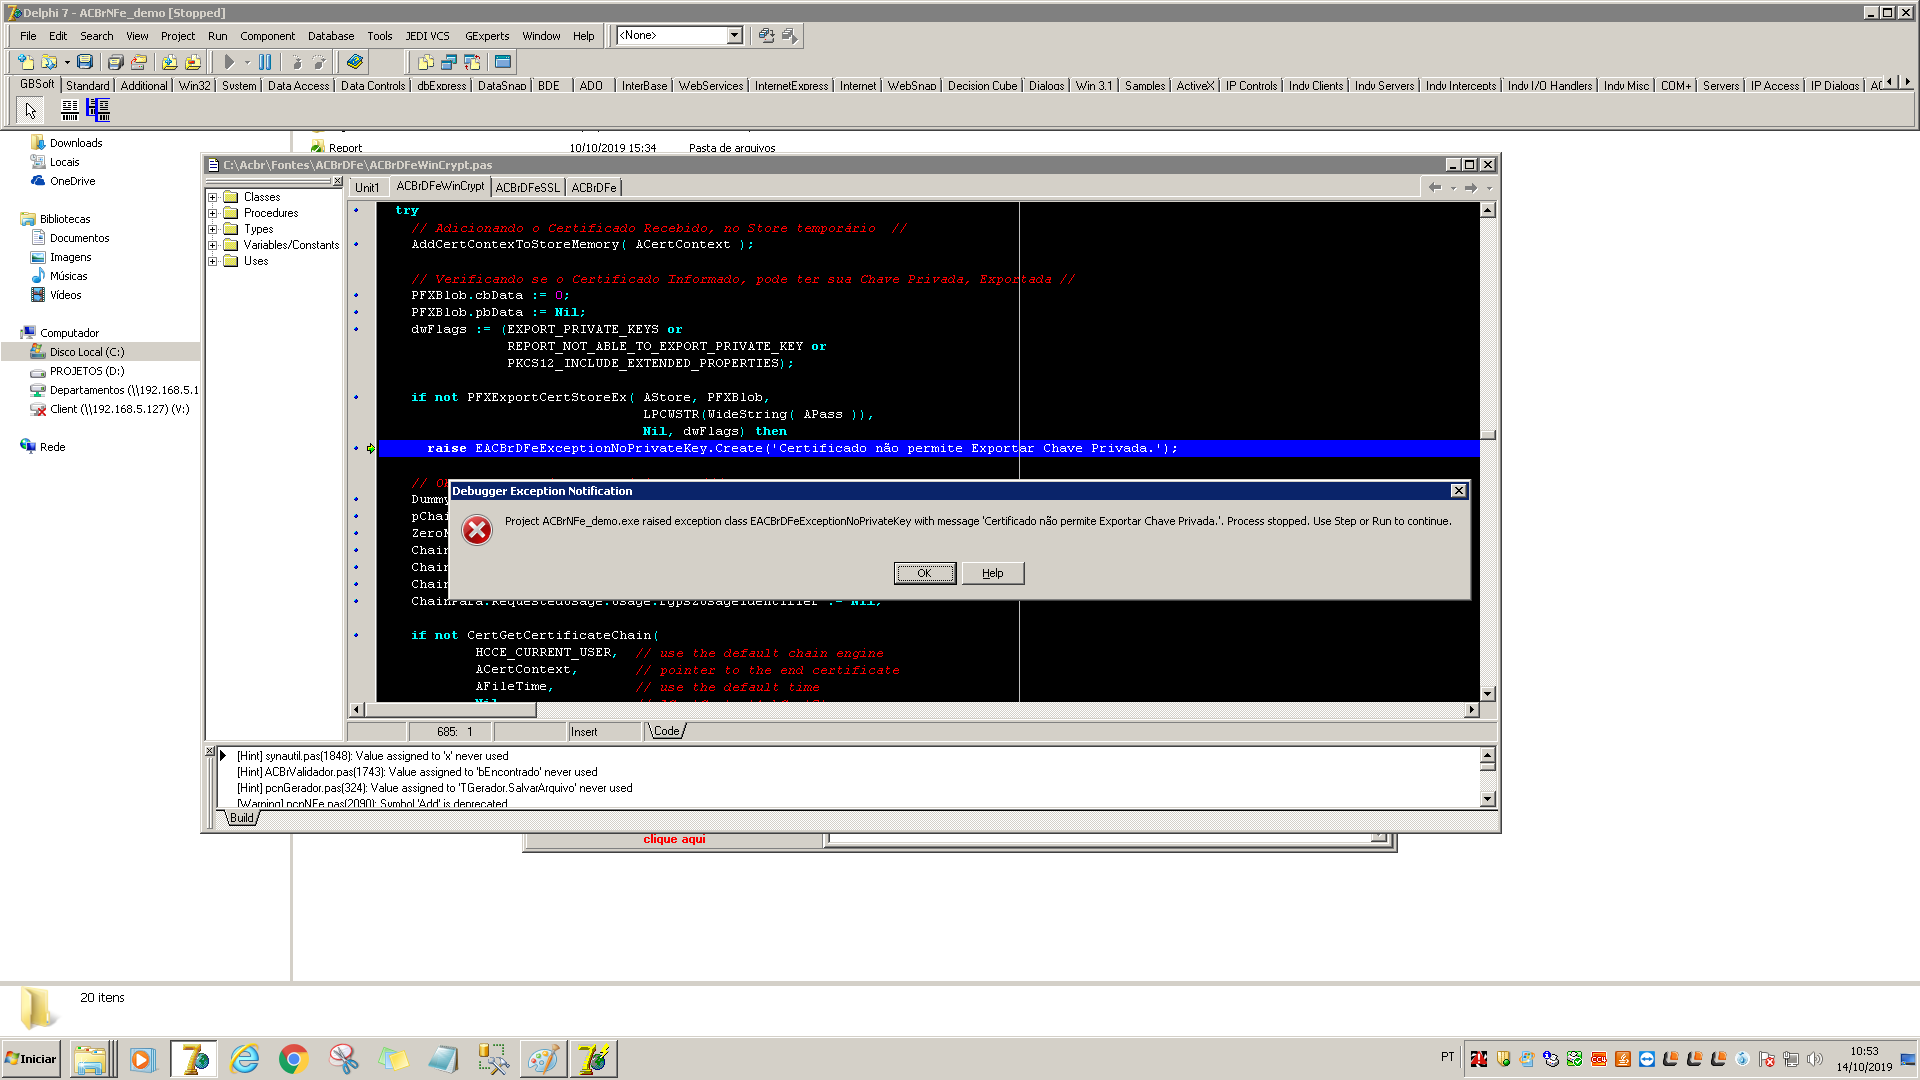This screenshot has height=1080, width=1920.
Task: Open the JEDI VCS menu
Action: point(427,36)
